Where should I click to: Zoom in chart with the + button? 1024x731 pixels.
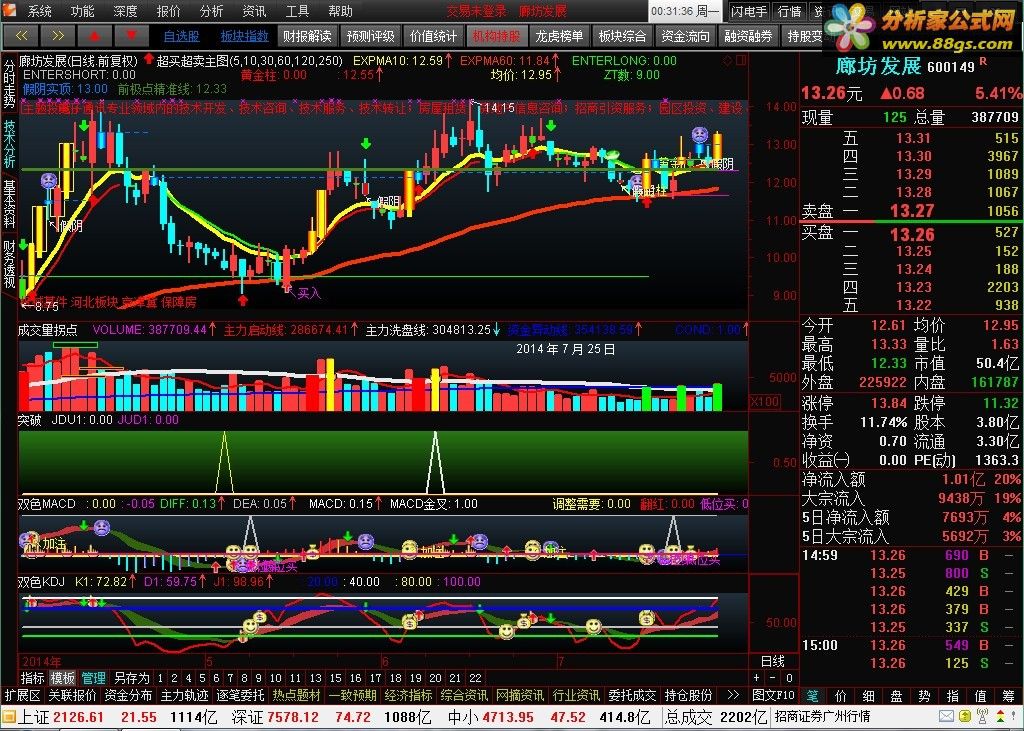(757, 678)
